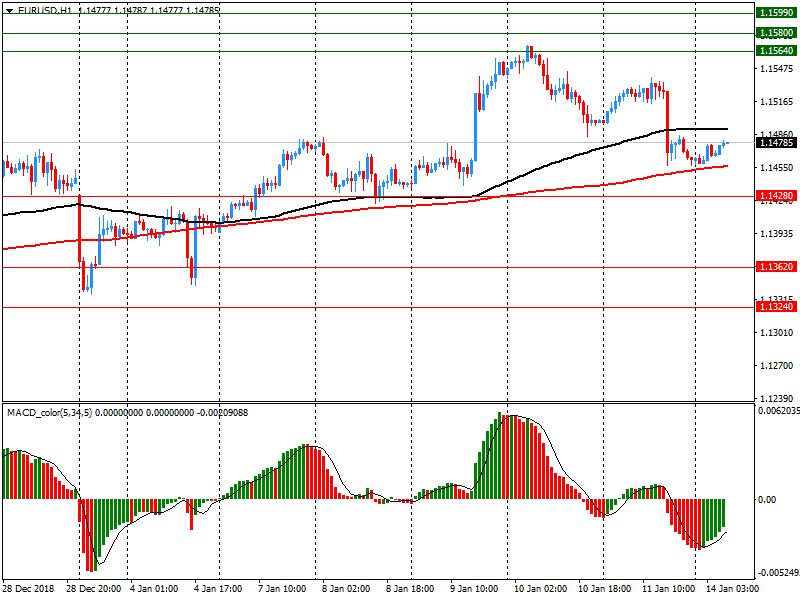Viewport: 800px width, 600px height.
Task: Click the 9 Jan 10:00 time label
Action: (474, 589)
